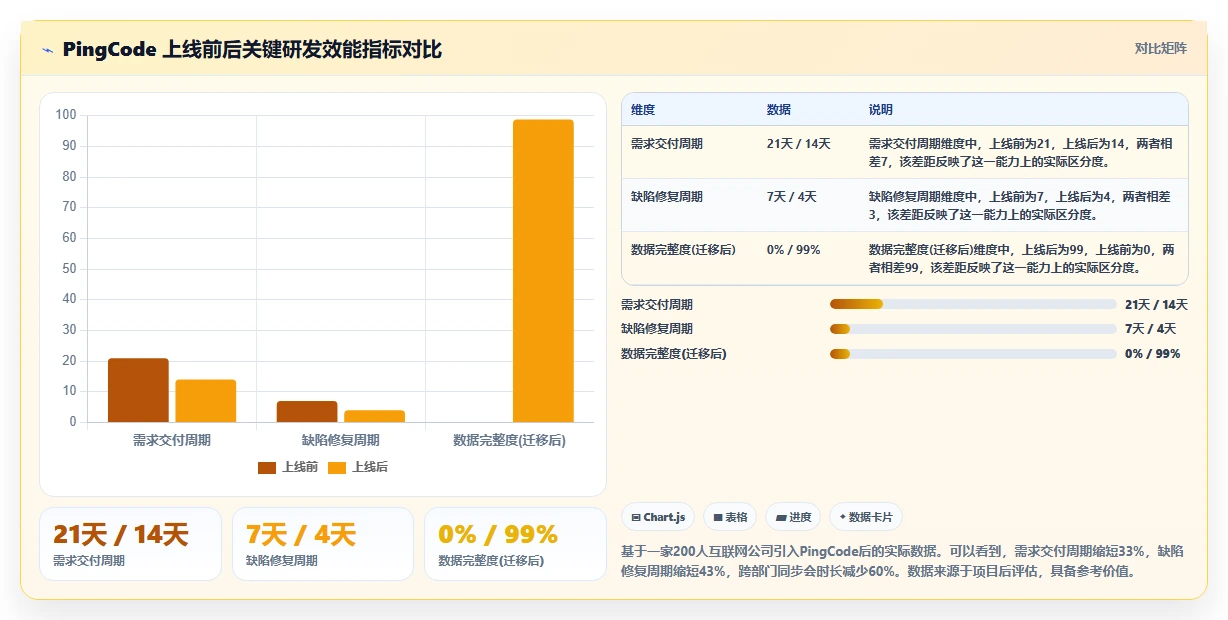
Task: Click the 上线前 bar for 缺陷修复周期
Action: click(x=307, y=412)
